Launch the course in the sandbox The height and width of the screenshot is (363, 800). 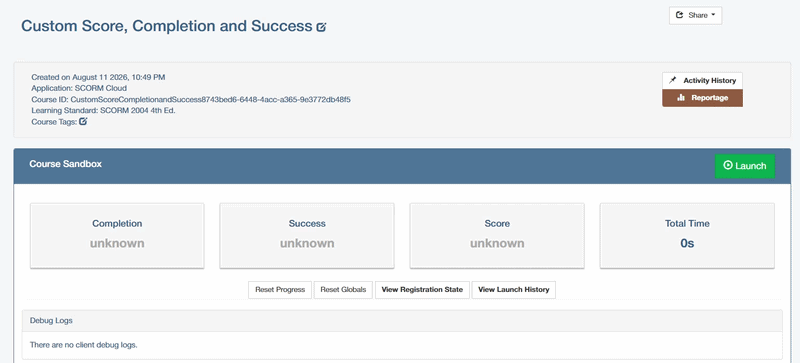(745, 166)
